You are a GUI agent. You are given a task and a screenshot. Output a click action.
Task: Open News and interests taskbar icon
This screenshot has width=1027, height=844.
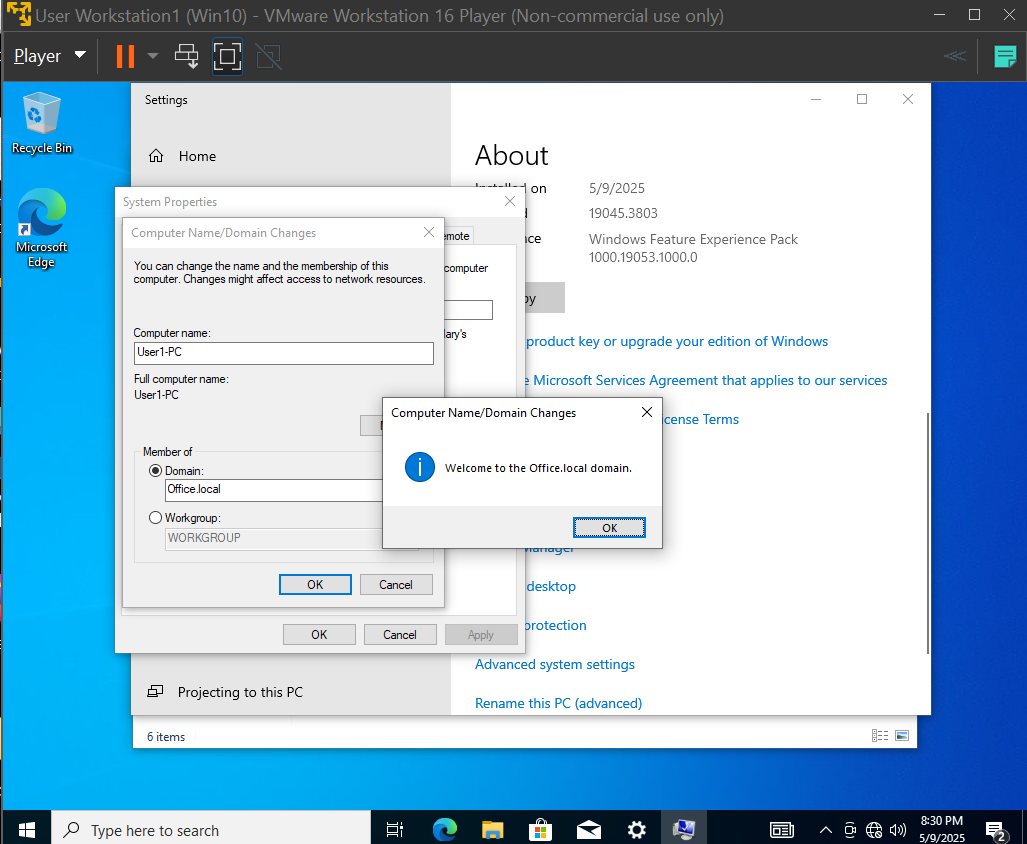coord(781,830)
